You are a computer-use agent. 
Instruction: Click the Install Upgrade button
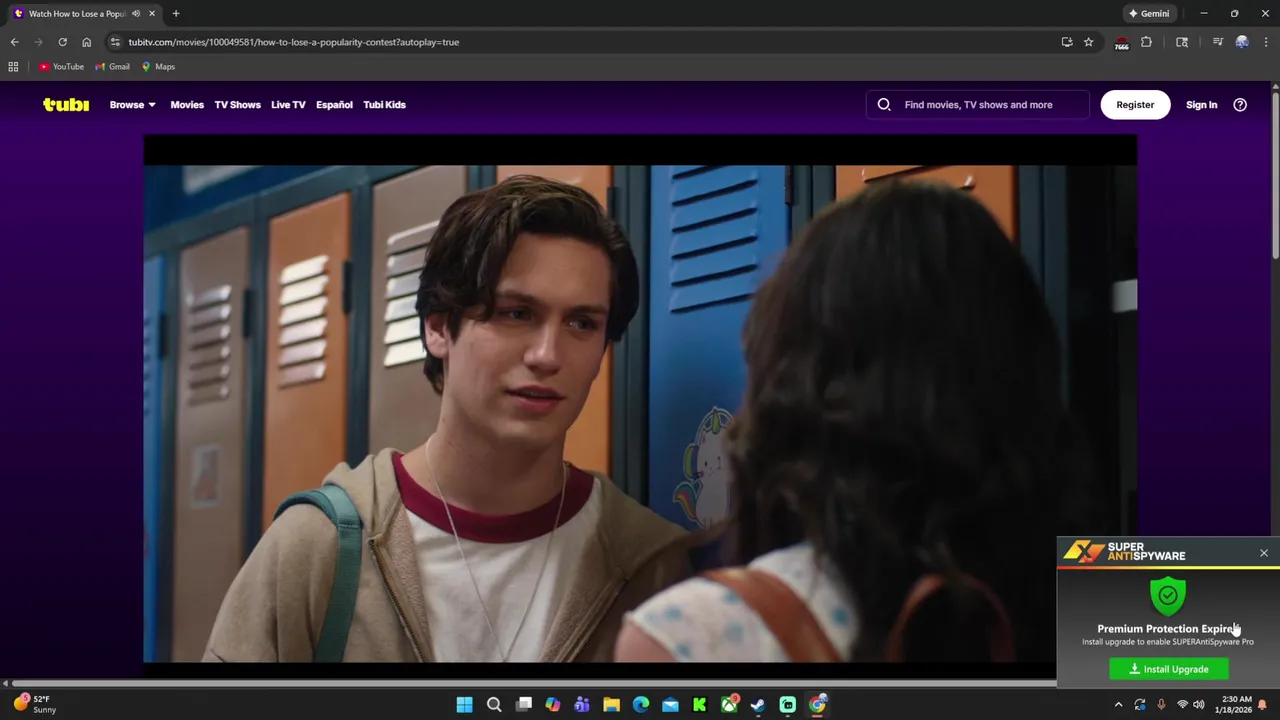[x=1169, y=669]
